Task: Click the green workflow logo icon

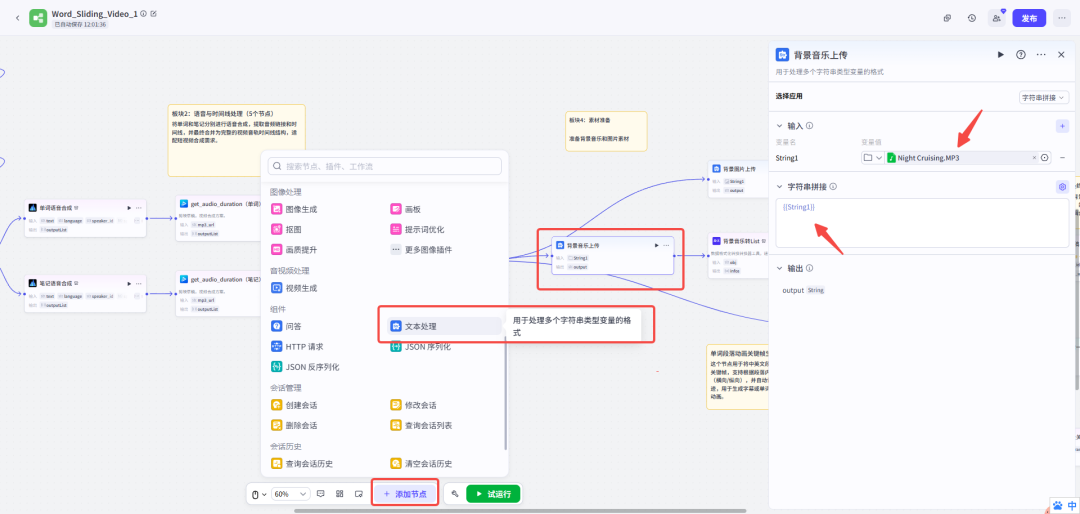Action: 38,18
